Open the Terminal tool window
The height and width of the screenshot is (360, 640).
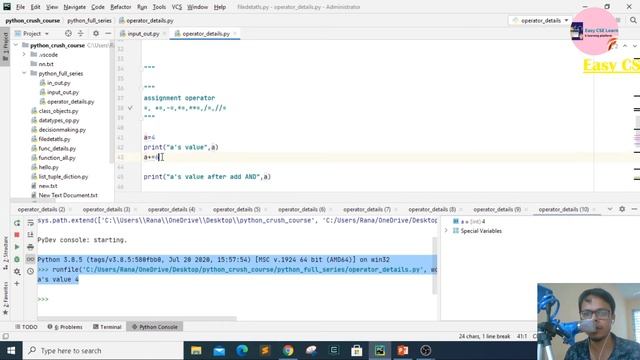pos(107,327)
